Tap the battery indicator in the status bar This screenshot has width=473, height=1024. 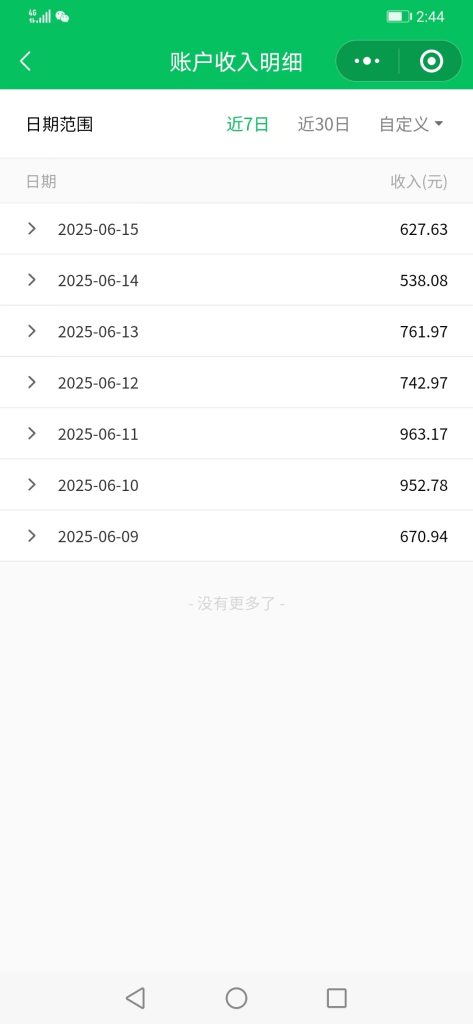pyautogui.click(x=399, y=16)
